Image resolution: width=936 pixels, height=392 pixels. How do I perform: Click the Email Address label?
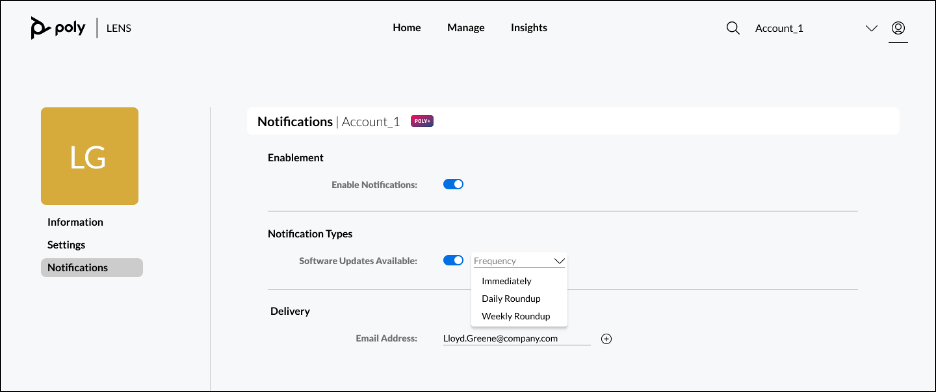click(386, 338)
